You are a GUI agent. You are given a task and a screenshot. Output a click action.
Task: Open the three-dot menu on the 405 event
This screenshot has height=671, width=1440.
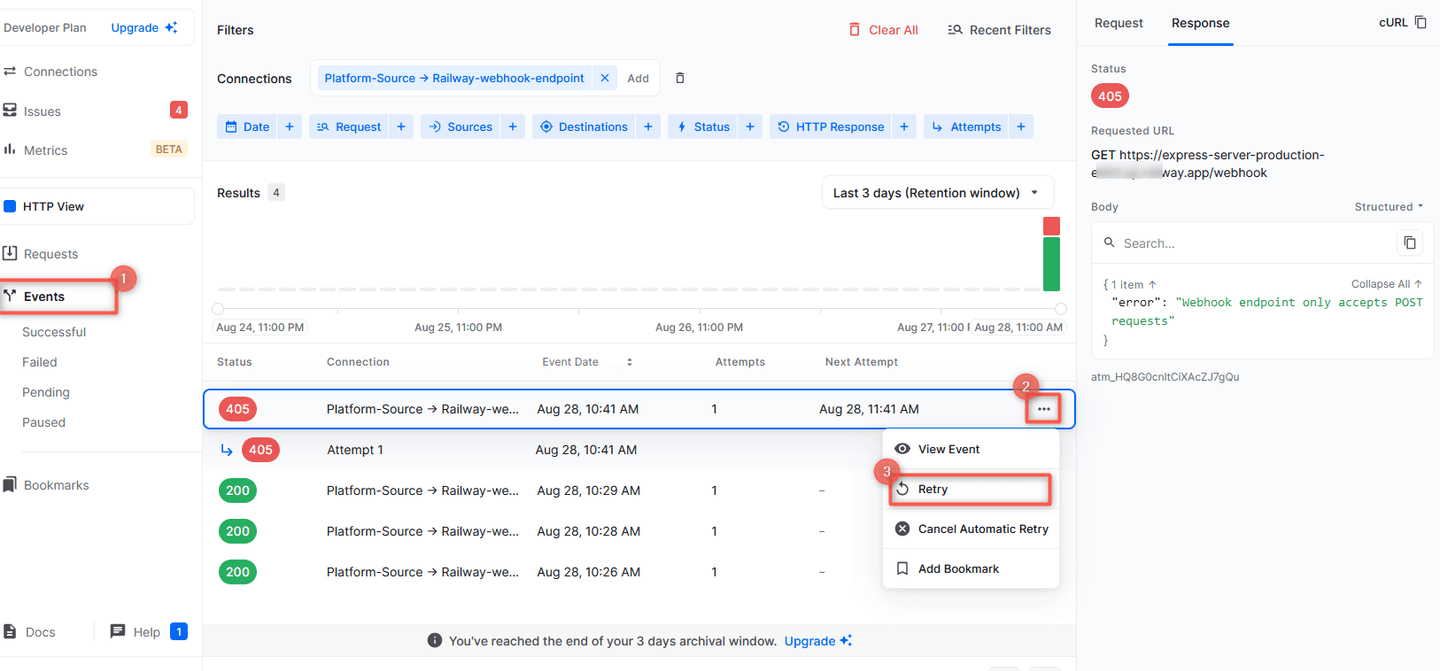(x=1043, y=408)
